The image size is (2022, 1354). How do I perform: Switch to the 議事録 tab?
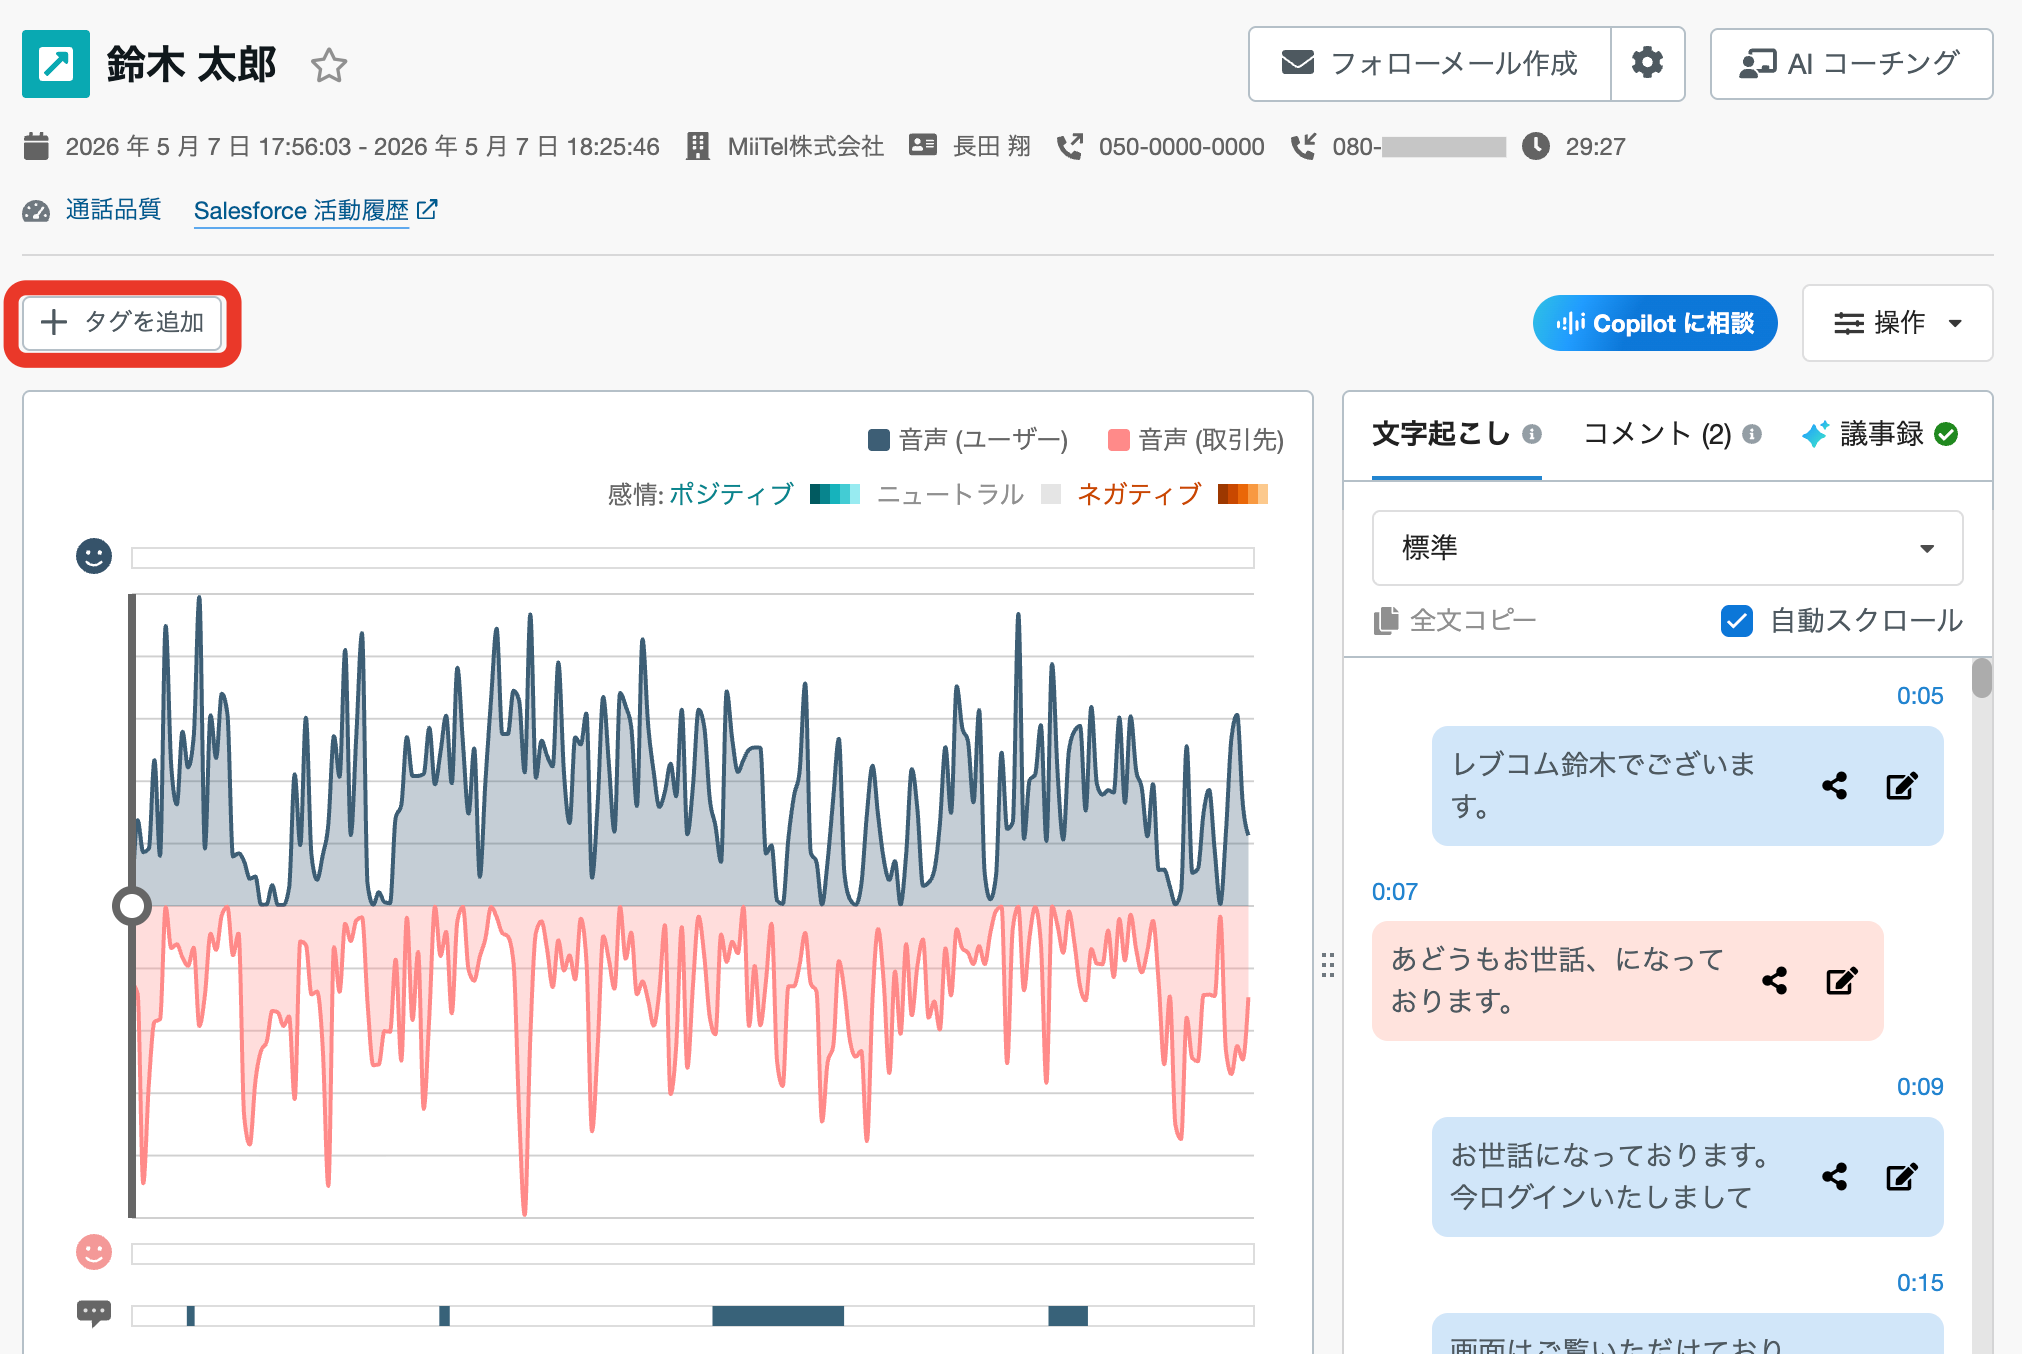(x=1880, y=434)
